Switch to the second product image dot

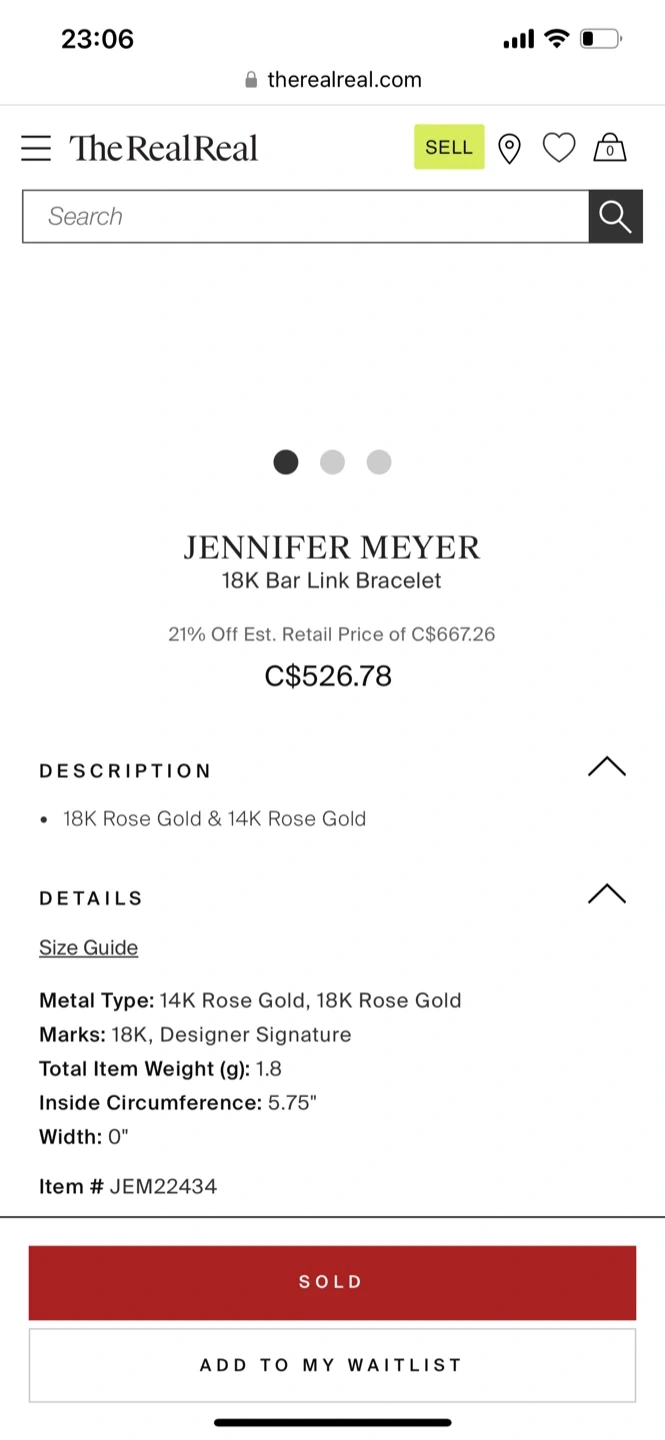332,462
